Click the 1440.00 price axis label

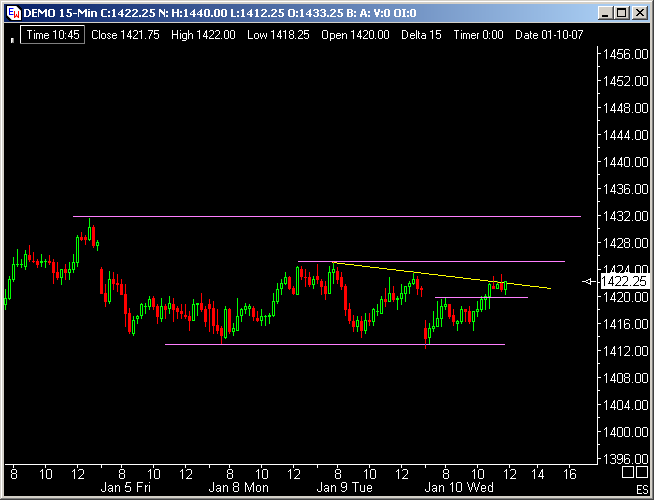(x=626, y=162)
